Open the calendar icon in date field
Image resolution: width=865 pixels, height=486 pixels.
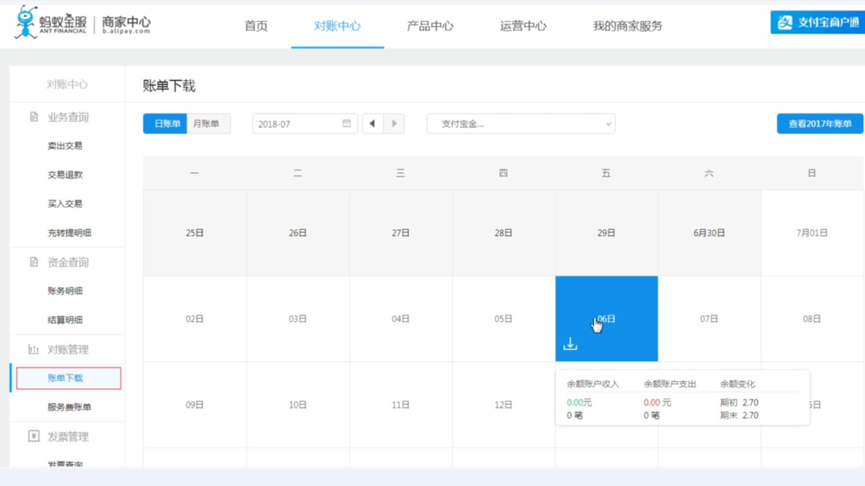[x=347, y=124]
